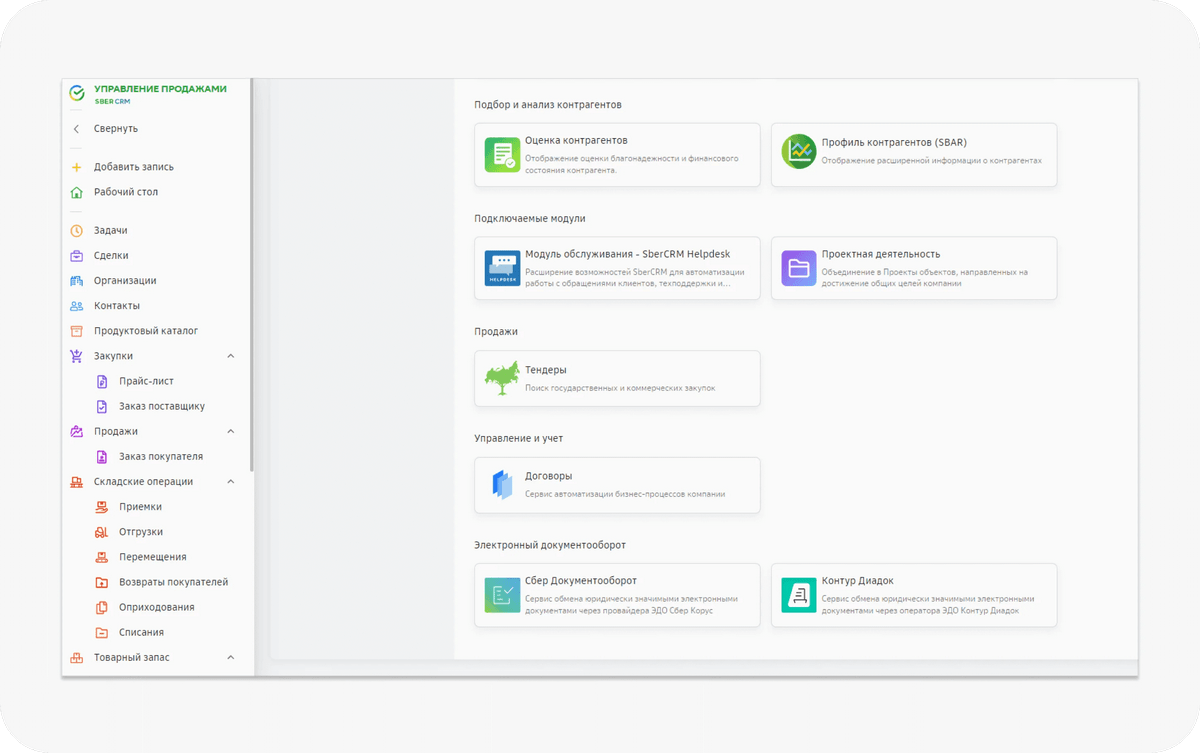Collapse the Товарный запас chevron

[231, 658]
